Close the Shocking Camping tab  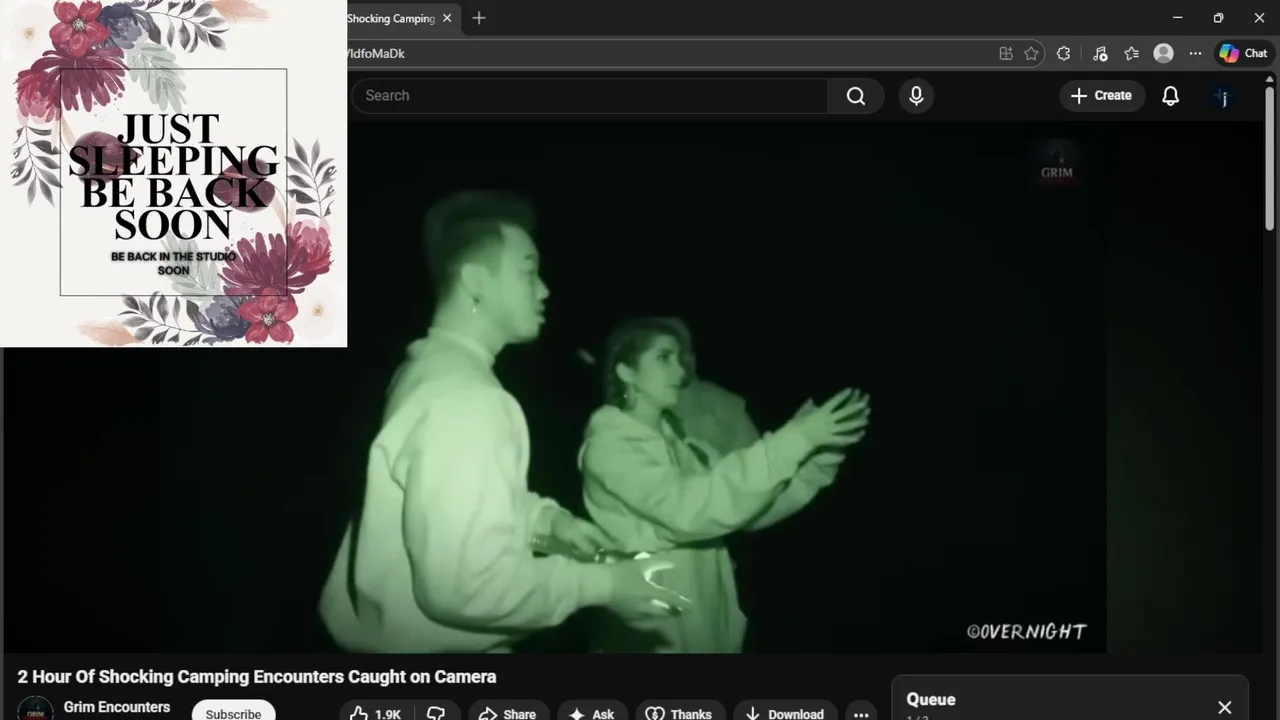click(447, 18)
